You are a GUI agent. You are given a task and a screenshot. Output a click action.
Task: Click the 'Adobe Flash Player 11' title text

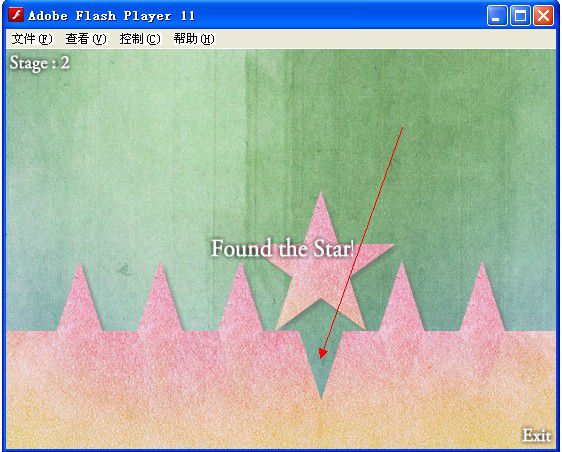coord(111,16)
